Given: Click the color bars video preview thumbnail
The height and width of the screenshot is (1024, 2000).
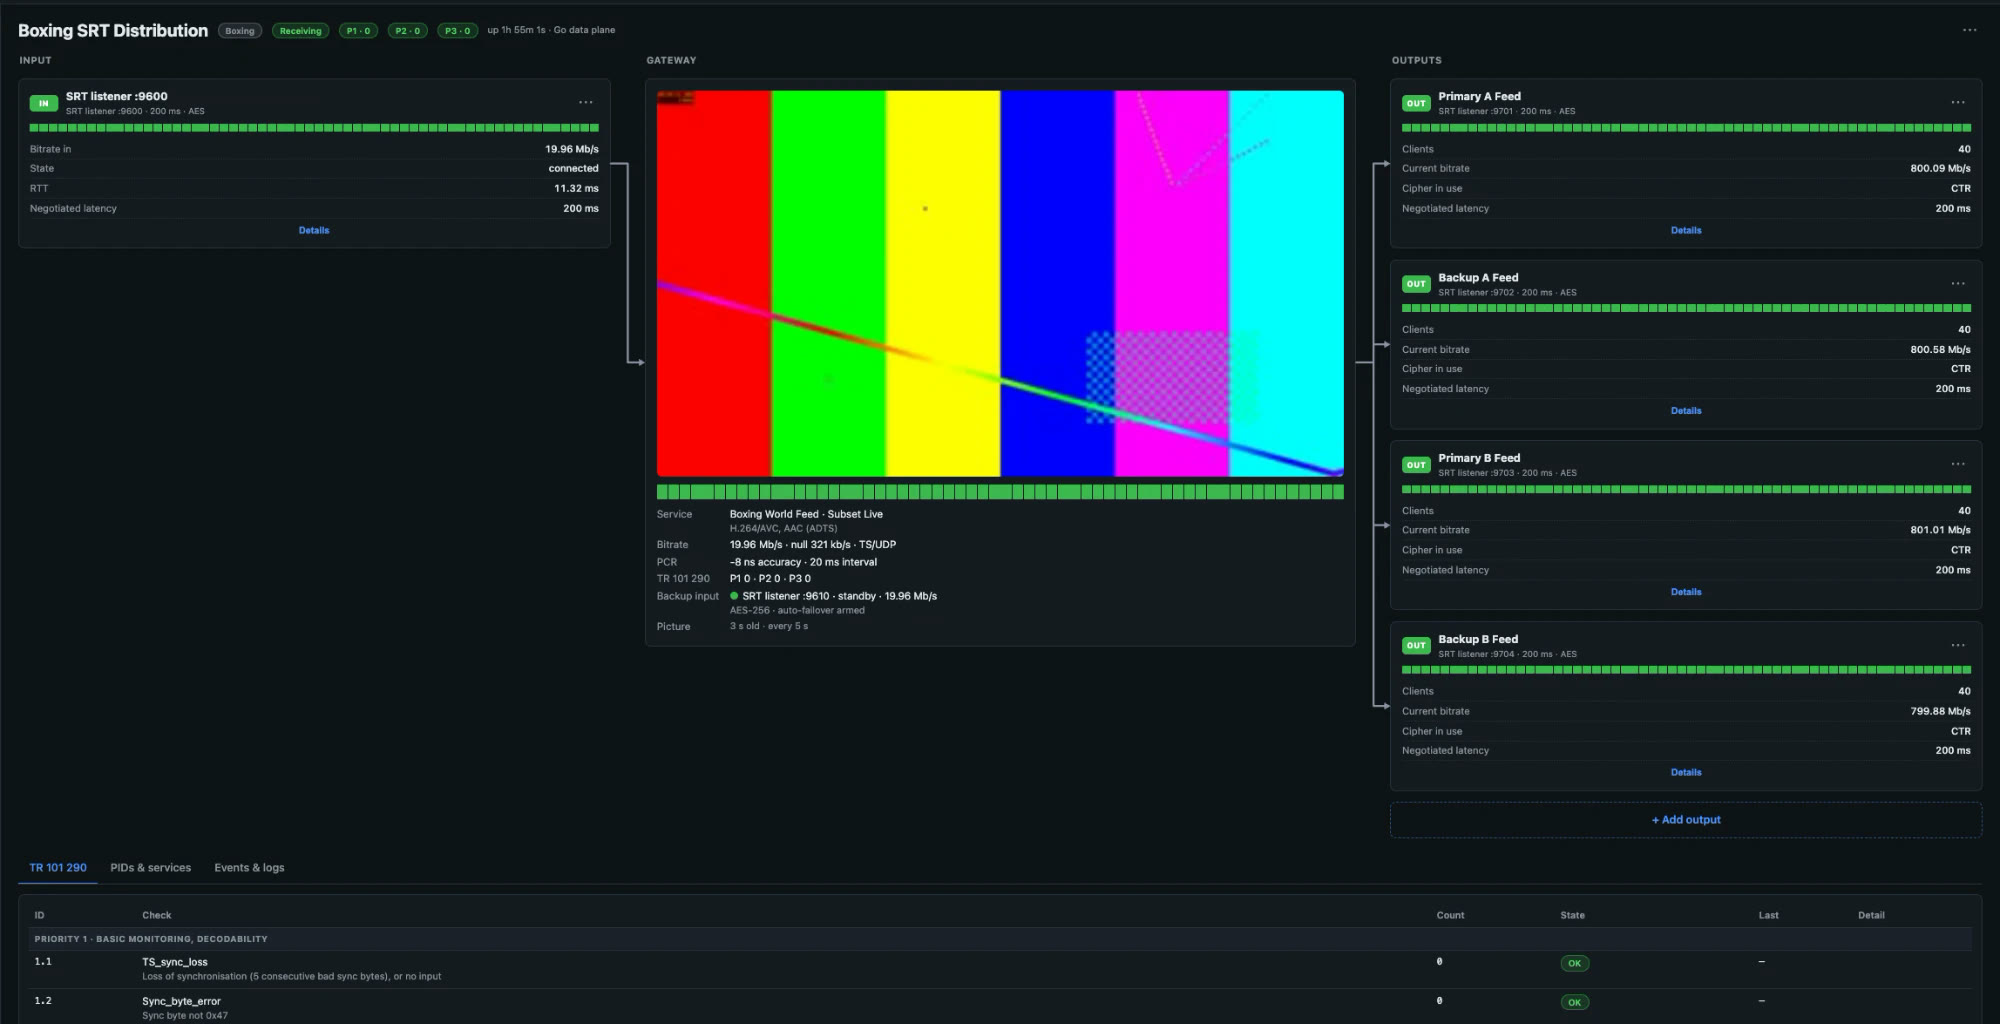Looking at the screenshot, I should click(1000, 283).
